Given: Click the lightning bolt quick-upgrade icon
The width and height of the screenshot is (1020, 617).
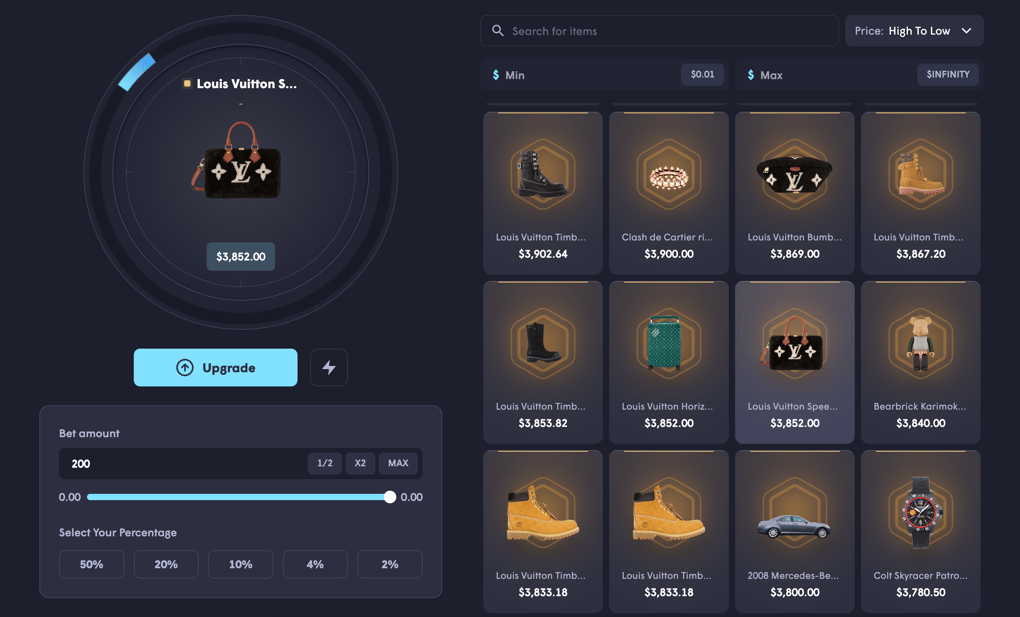Looking at the screenshot, I should (329, 368).
